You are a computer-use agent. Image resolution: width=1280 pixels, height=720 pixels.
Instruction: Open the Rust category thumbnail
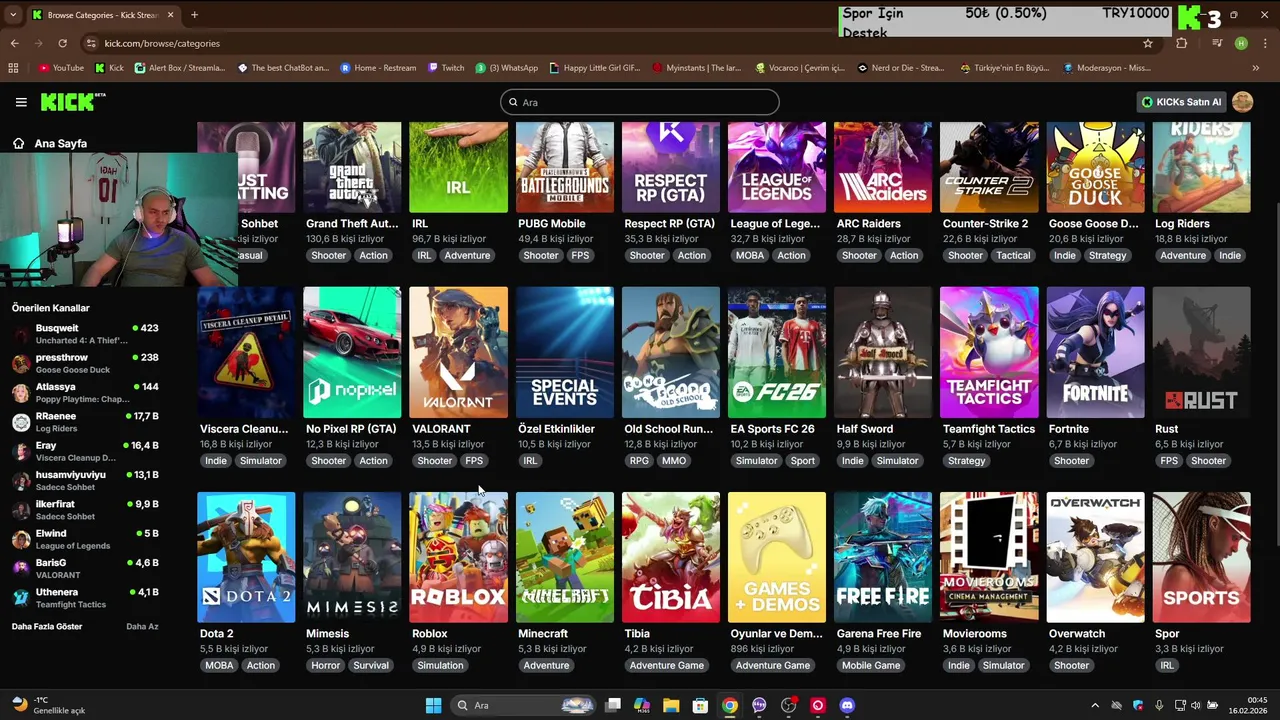[1201, 352]
